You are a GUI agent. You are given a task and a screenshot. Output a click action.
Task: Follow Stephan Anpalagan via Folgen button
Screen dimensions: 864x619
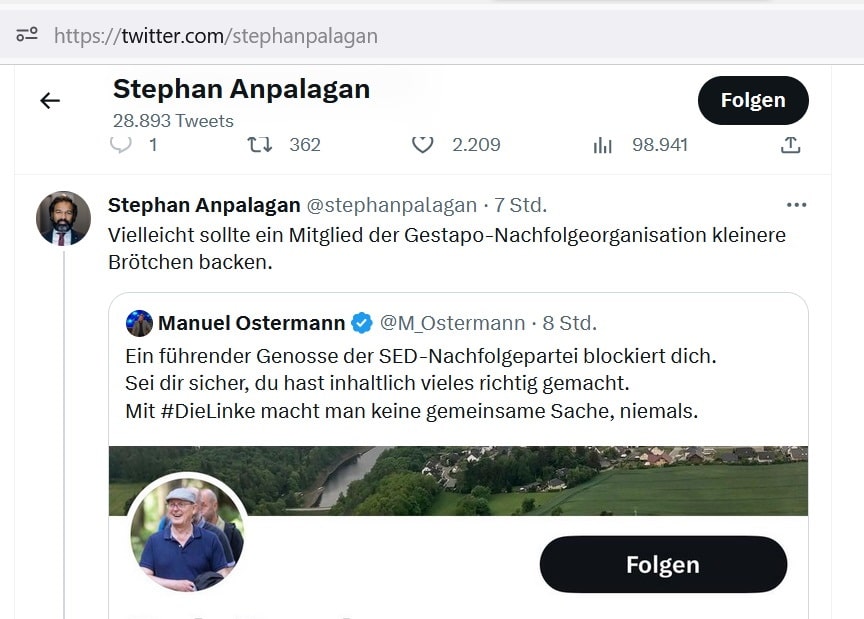click(x=753, y=100)
